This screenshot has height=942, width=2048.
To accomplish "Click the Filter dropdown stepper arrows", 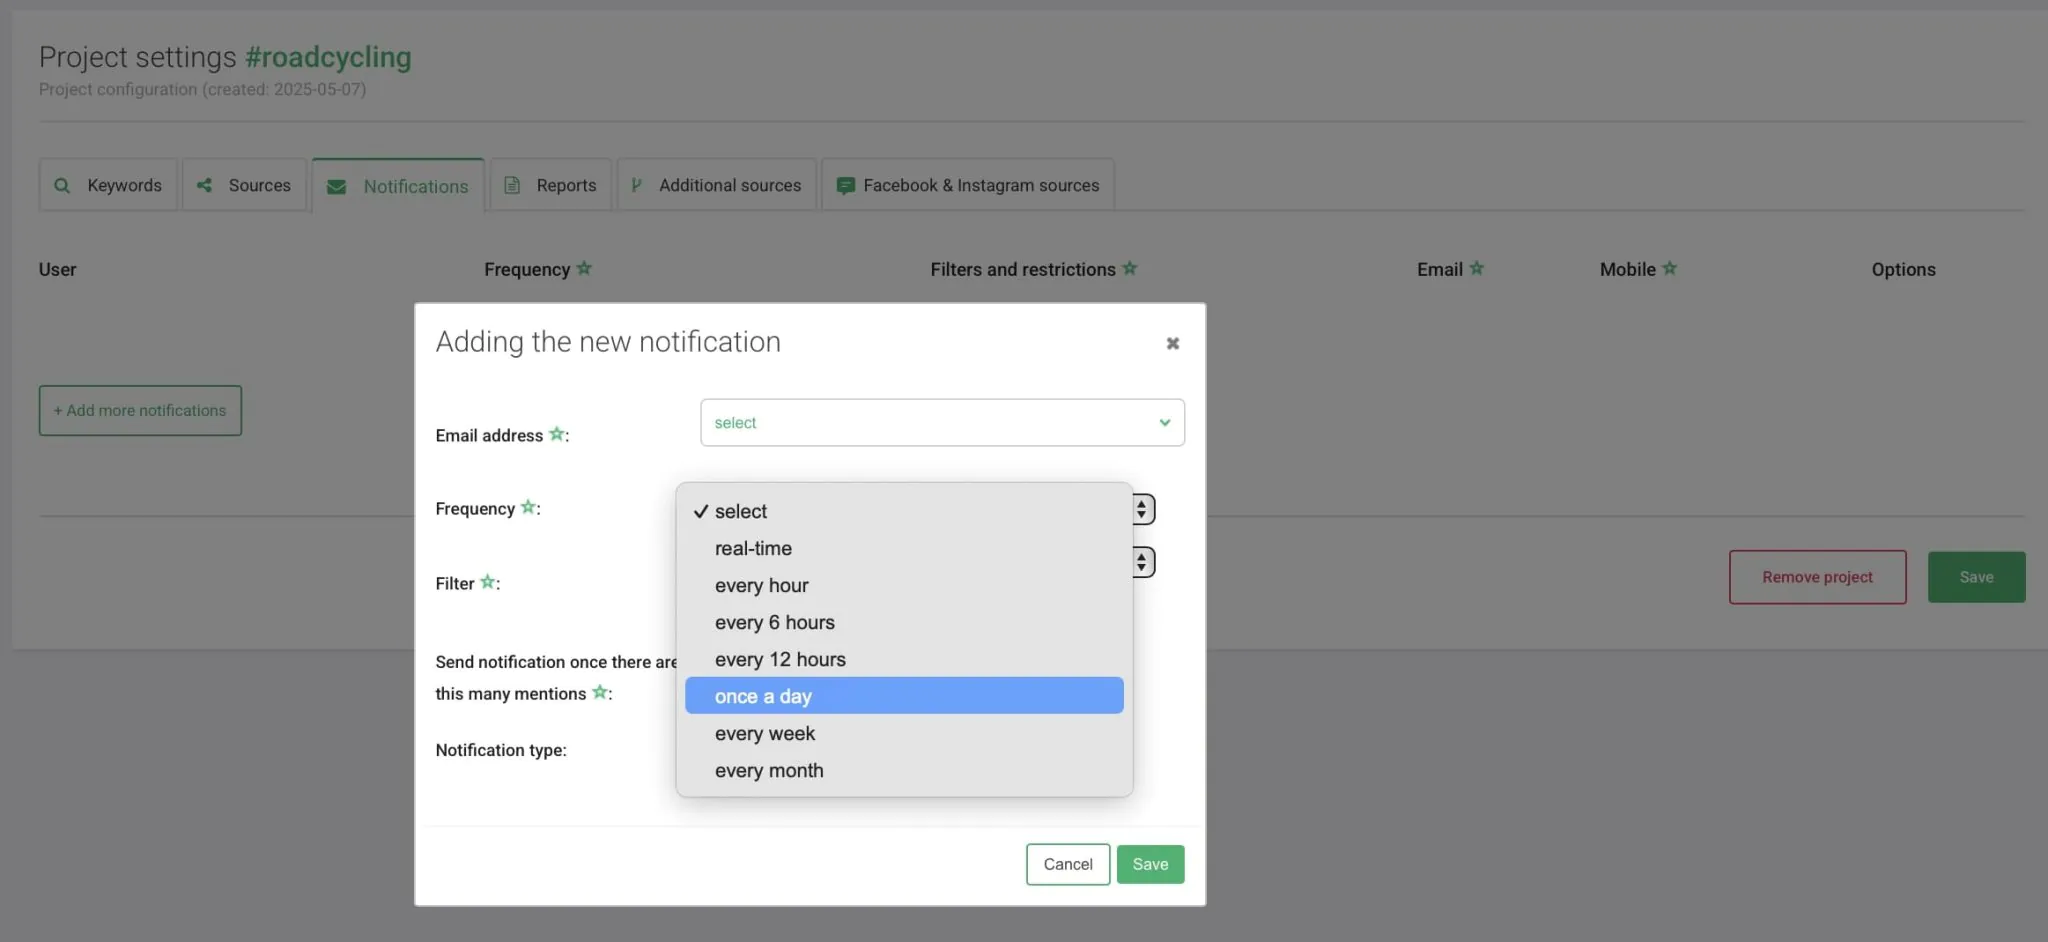I will pos(1142,563).
